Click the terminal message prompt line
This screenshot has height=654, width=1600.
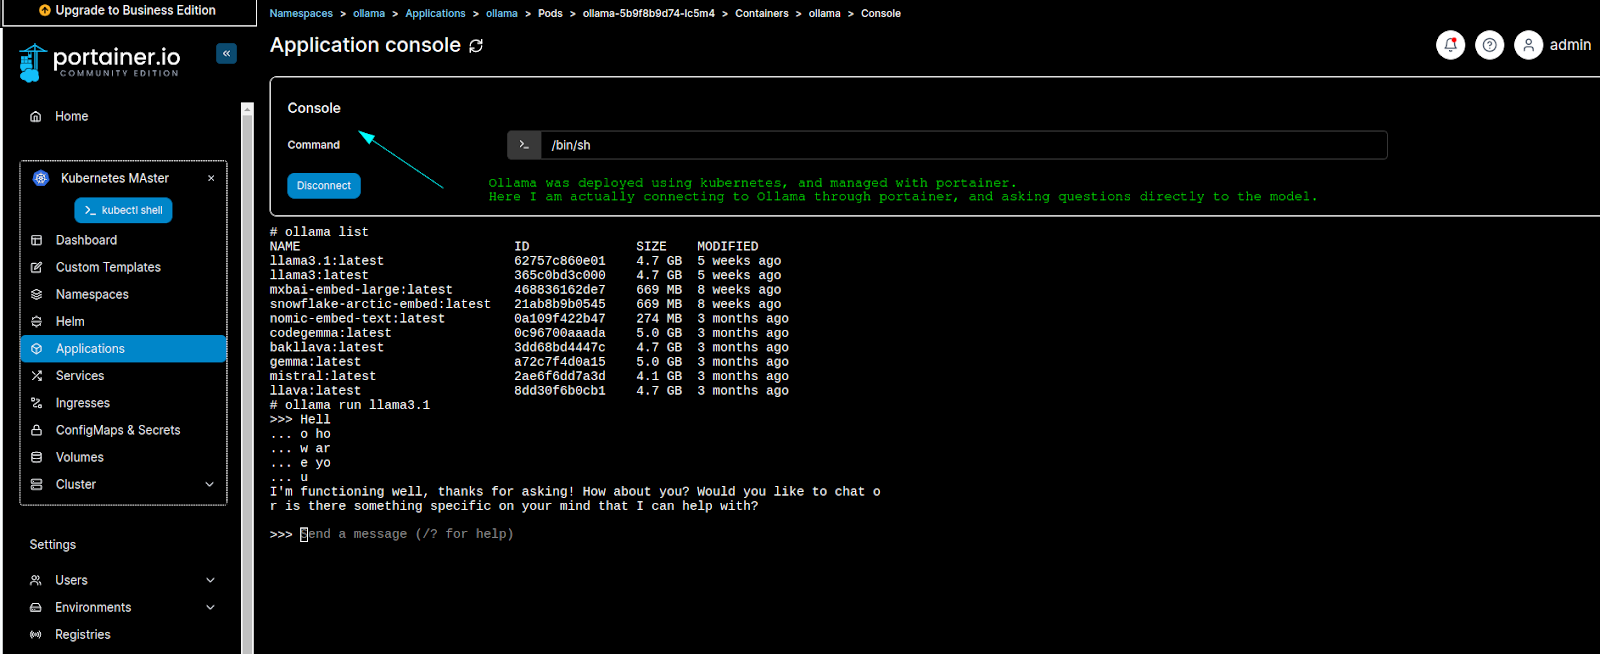point(392,534)
